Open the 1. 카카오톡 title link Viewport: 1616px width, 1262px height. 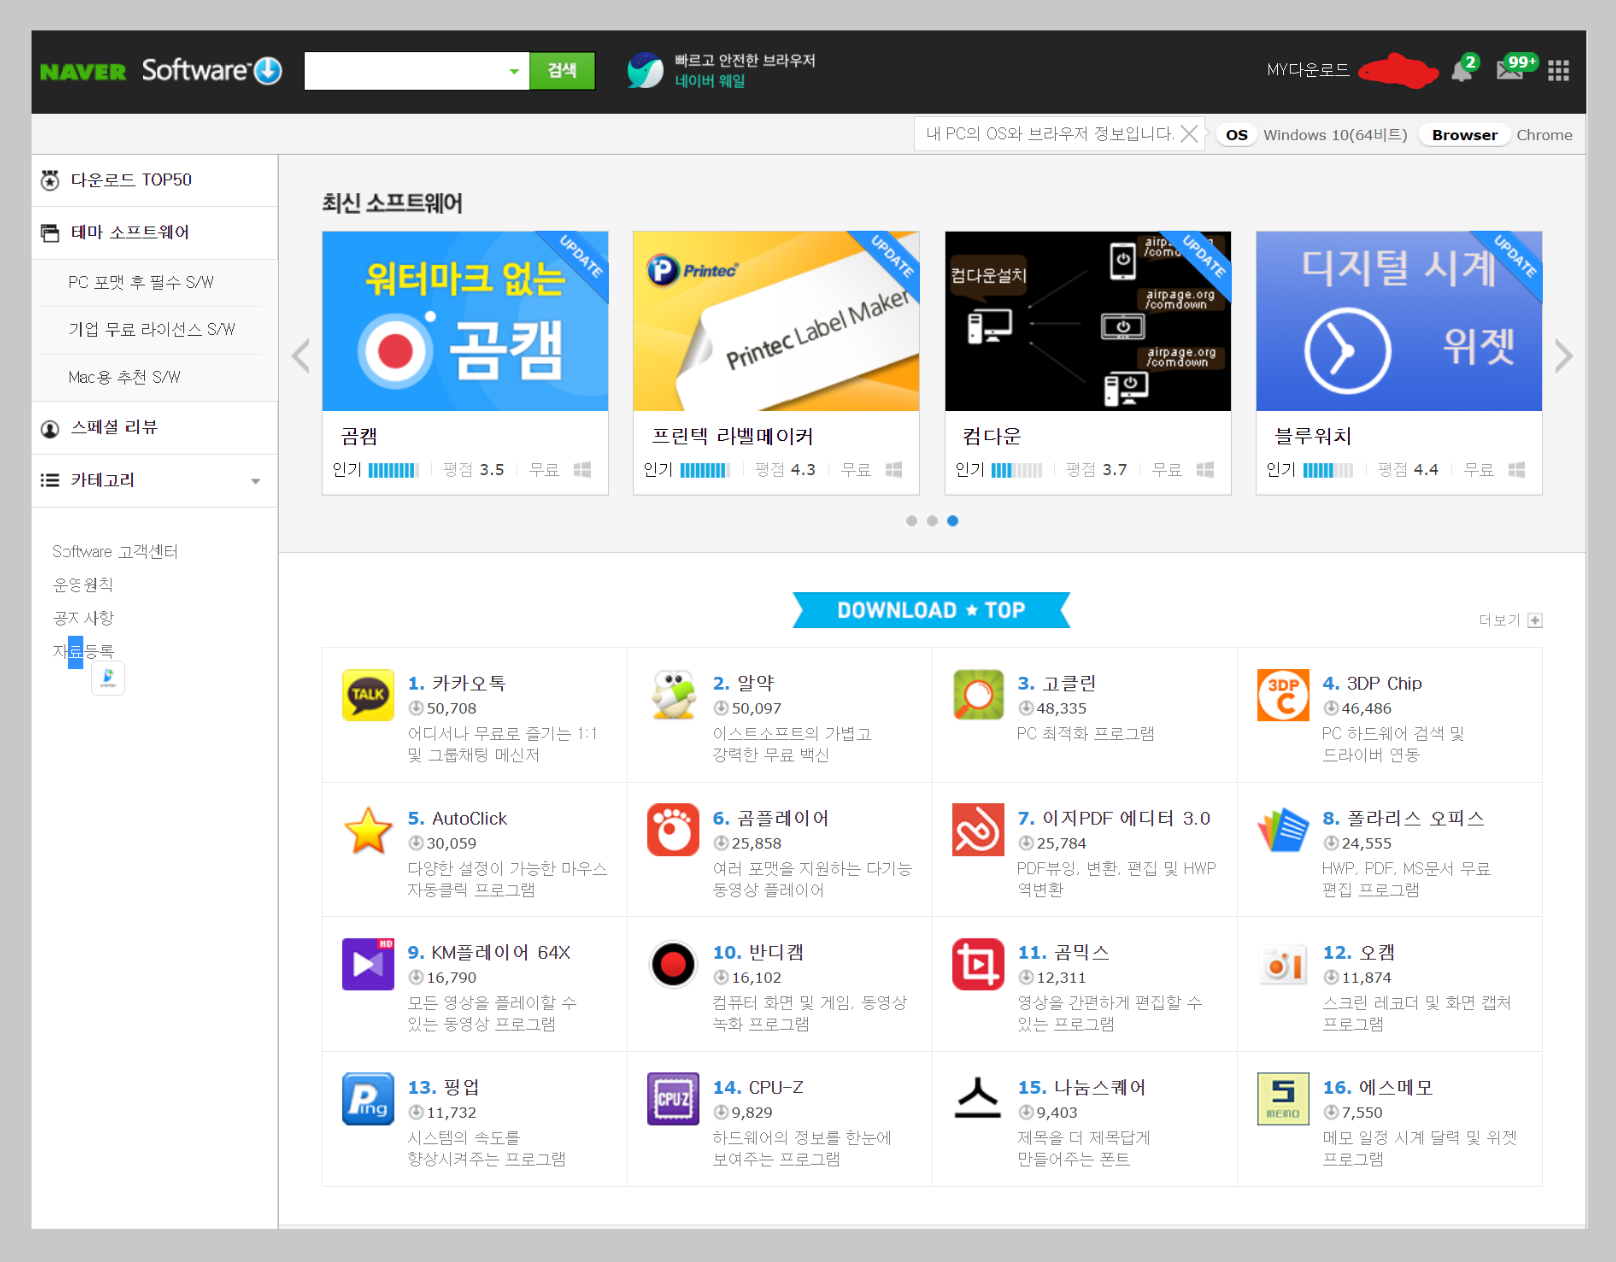457,684
